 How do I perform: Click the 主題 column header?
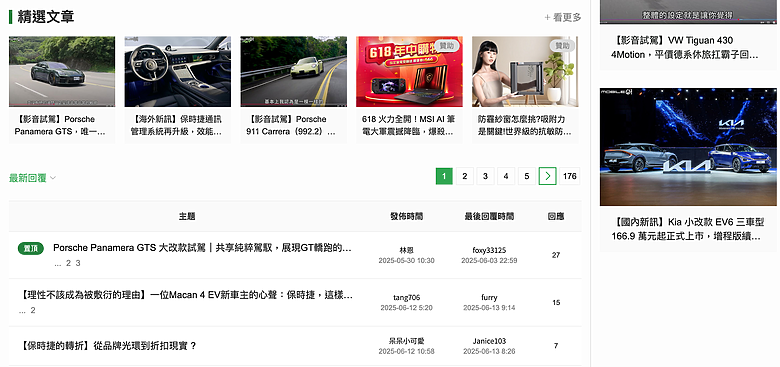coord(187,216)
